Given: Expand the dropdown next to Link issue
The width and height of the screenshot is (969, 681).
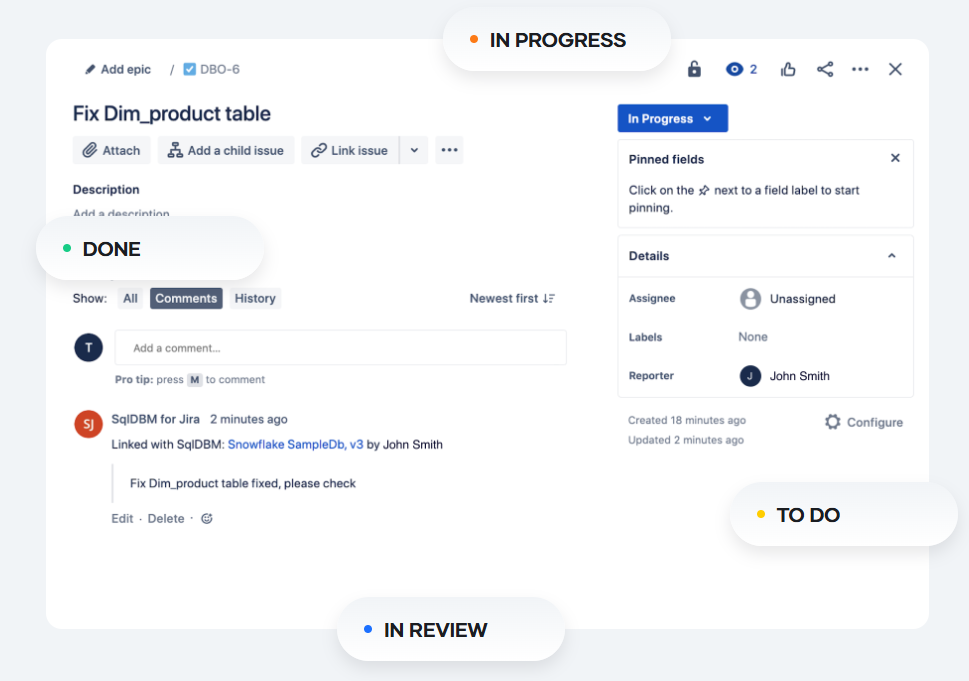Looking at the screenshot, I should (414, 150).
